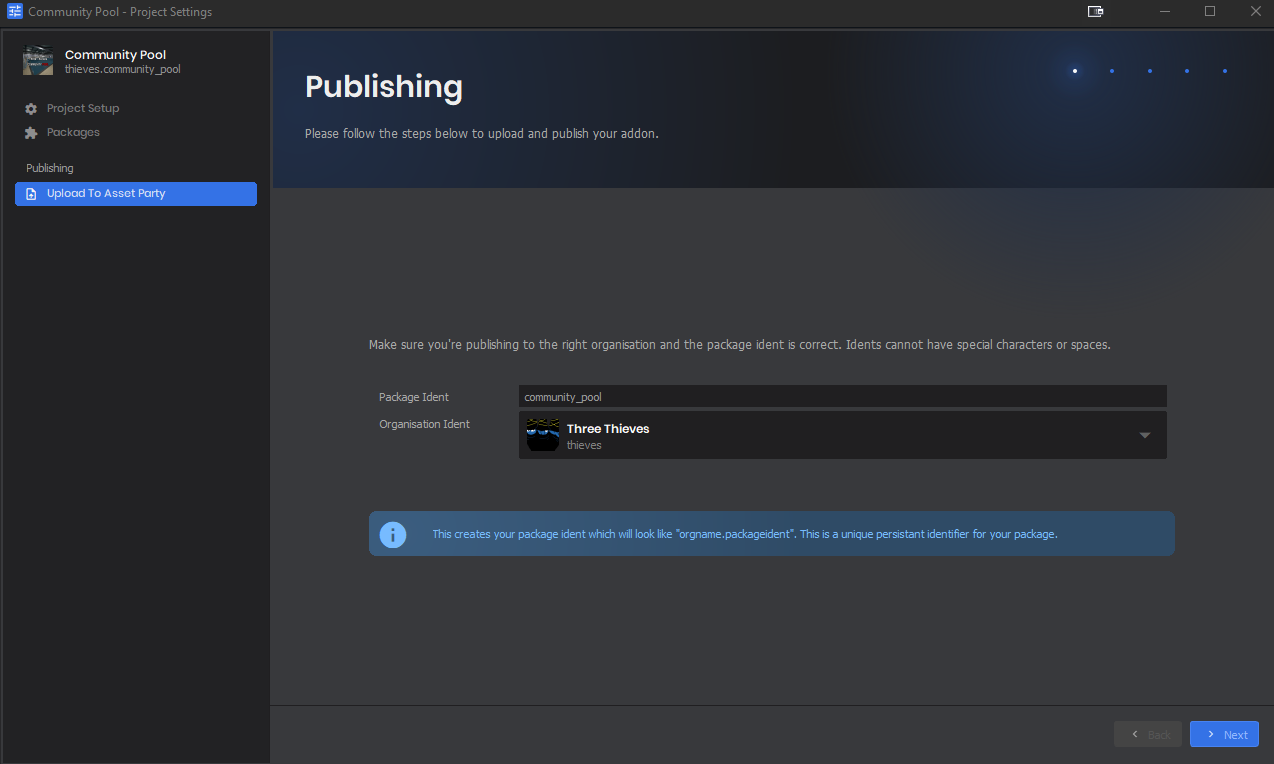
Task: Click the Packages puzzle piece icon
Action: click(x=31, y=133)
